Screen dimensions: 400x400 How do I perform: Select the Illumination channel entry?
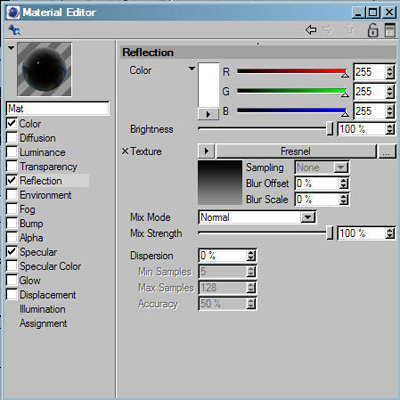[42, 309]
